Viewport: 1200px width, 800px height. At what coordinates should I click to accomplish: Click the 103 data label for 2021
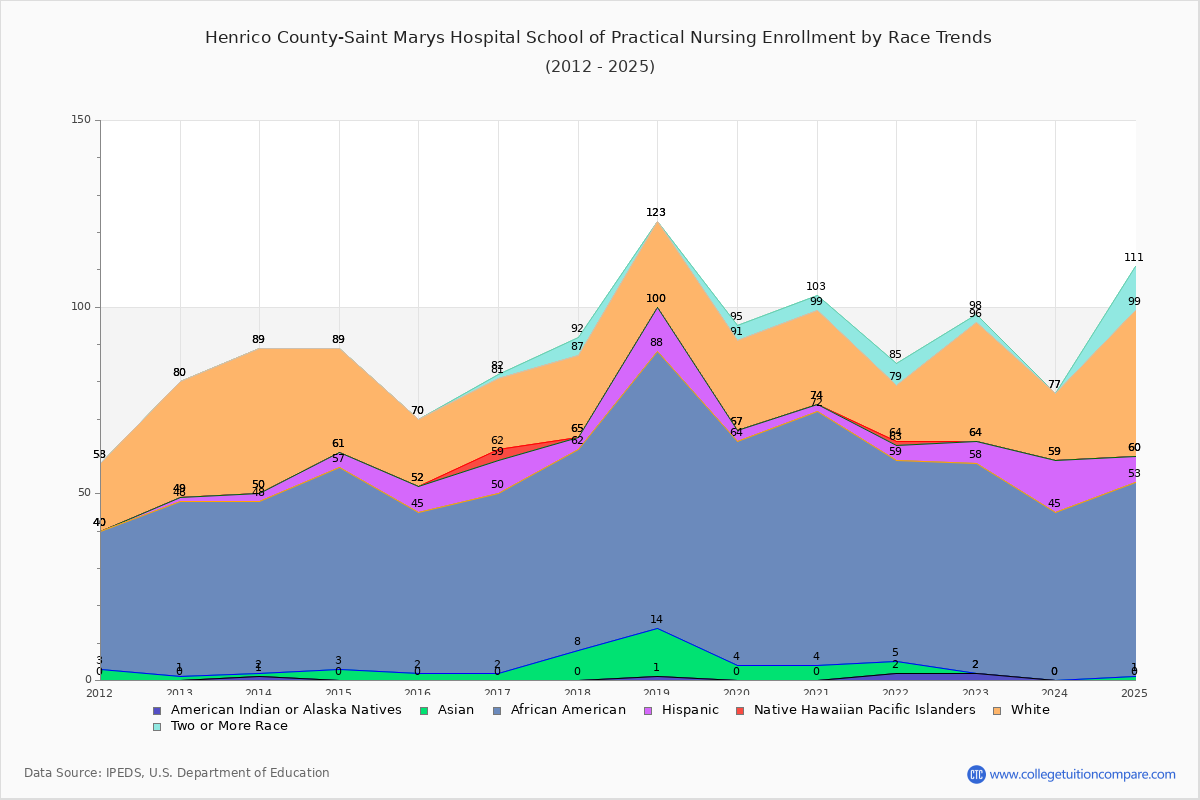(816, 286)
